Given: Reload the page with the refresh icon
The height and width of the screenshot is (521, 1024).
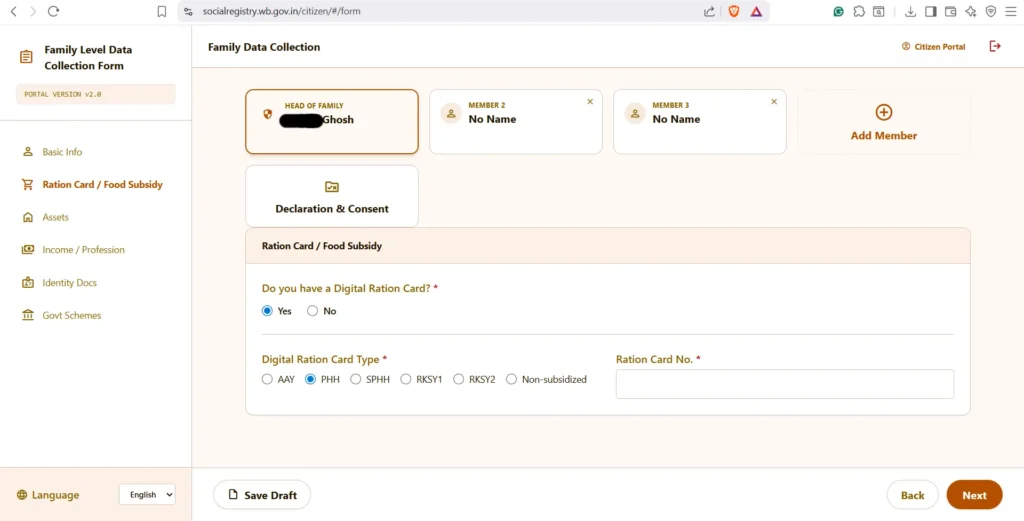Looking at the screenshot, I should pos(54,11).
